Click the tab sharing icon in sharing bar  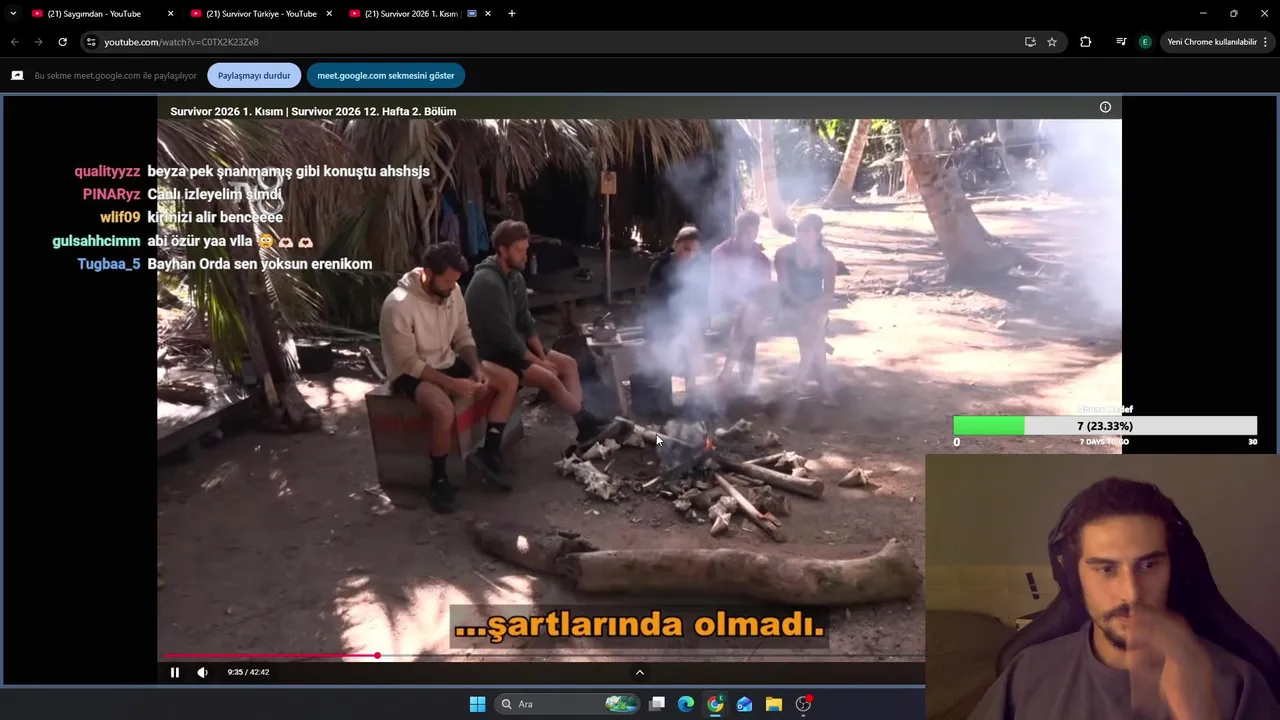click(x=17, y=75)
